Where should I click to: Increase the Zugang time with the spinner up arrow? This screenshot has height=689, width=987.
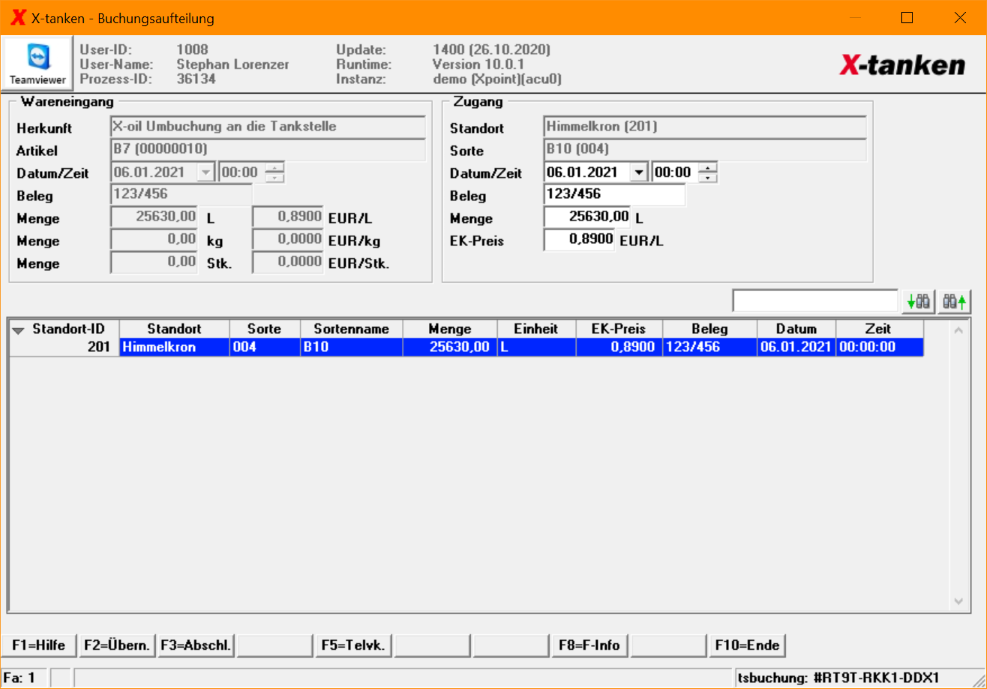pyautogui.click(x=708, y=167)
